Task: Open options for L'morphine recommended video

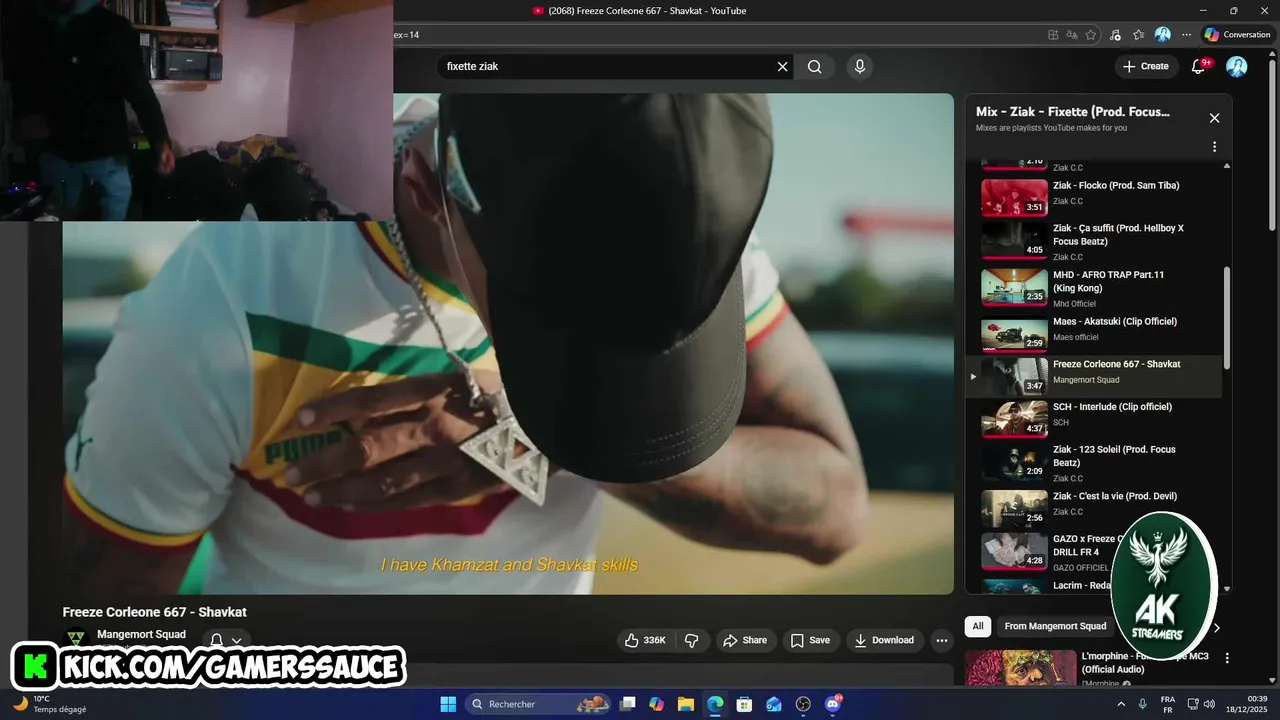Action: [1227, 658]
